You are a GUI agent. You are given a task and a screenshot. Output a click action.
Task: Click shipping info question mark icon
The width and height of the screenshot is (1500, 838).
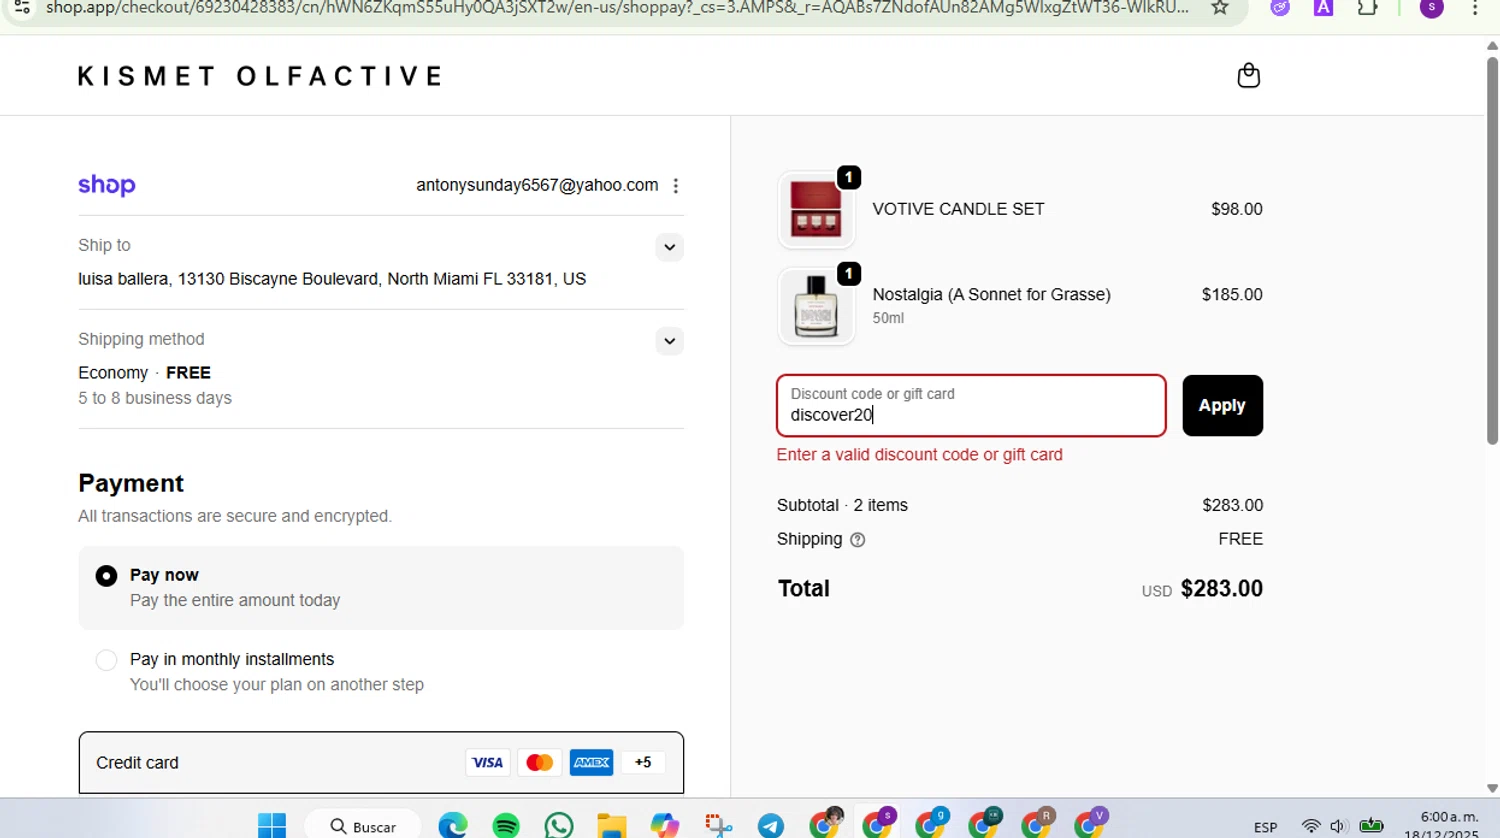(857, 540)
